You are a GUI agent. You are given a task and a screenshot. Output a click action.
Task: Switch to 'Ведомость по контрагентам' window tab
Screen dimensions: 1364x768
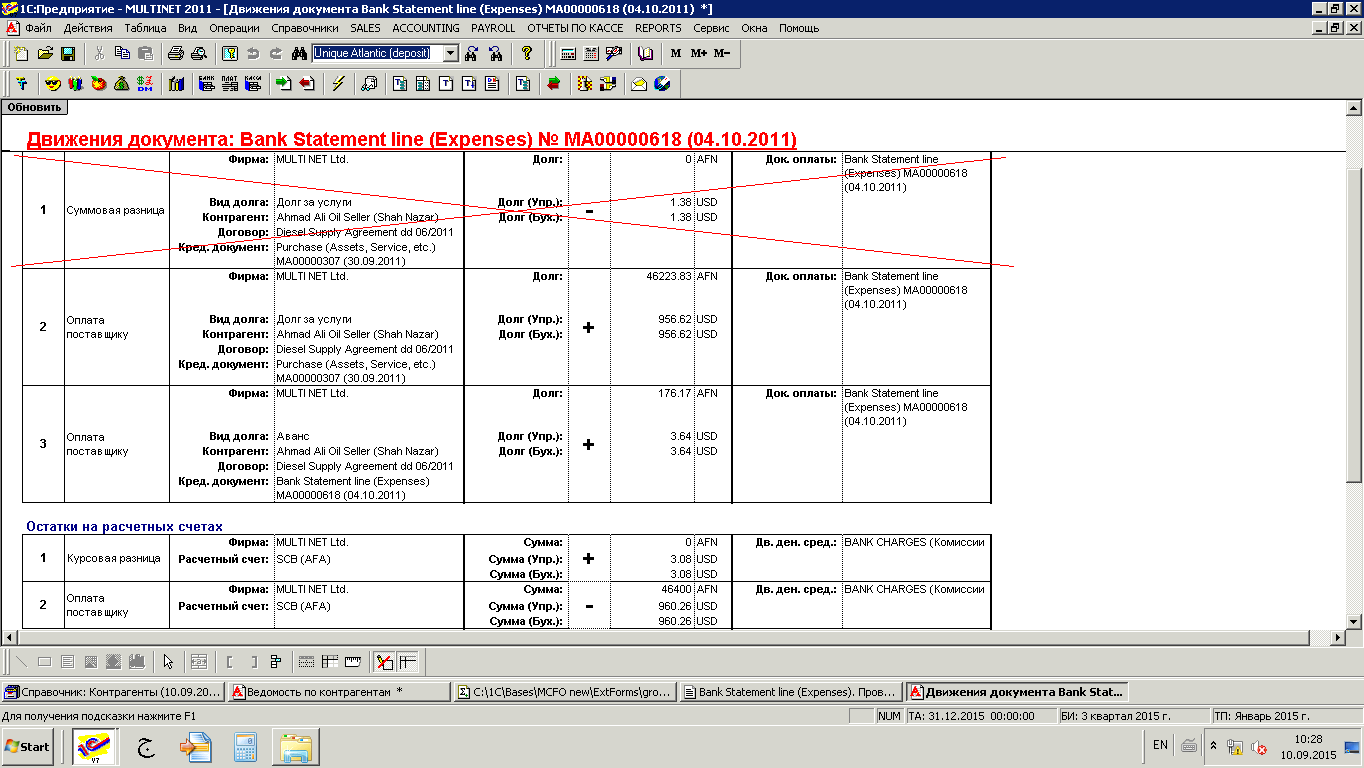point(338,691)
